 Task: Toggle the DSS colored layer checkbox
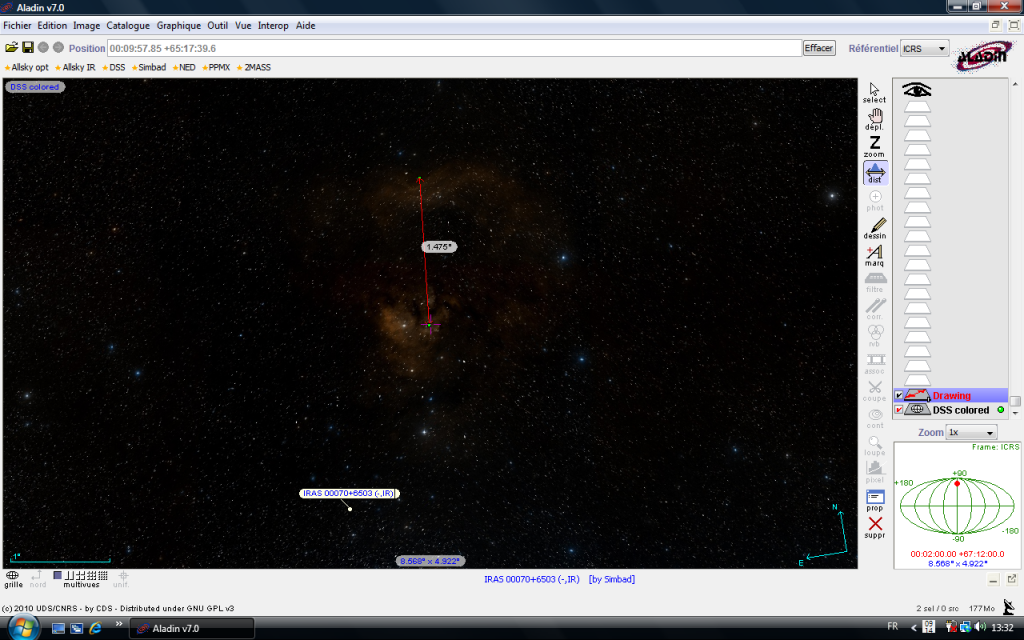(899, 409)
